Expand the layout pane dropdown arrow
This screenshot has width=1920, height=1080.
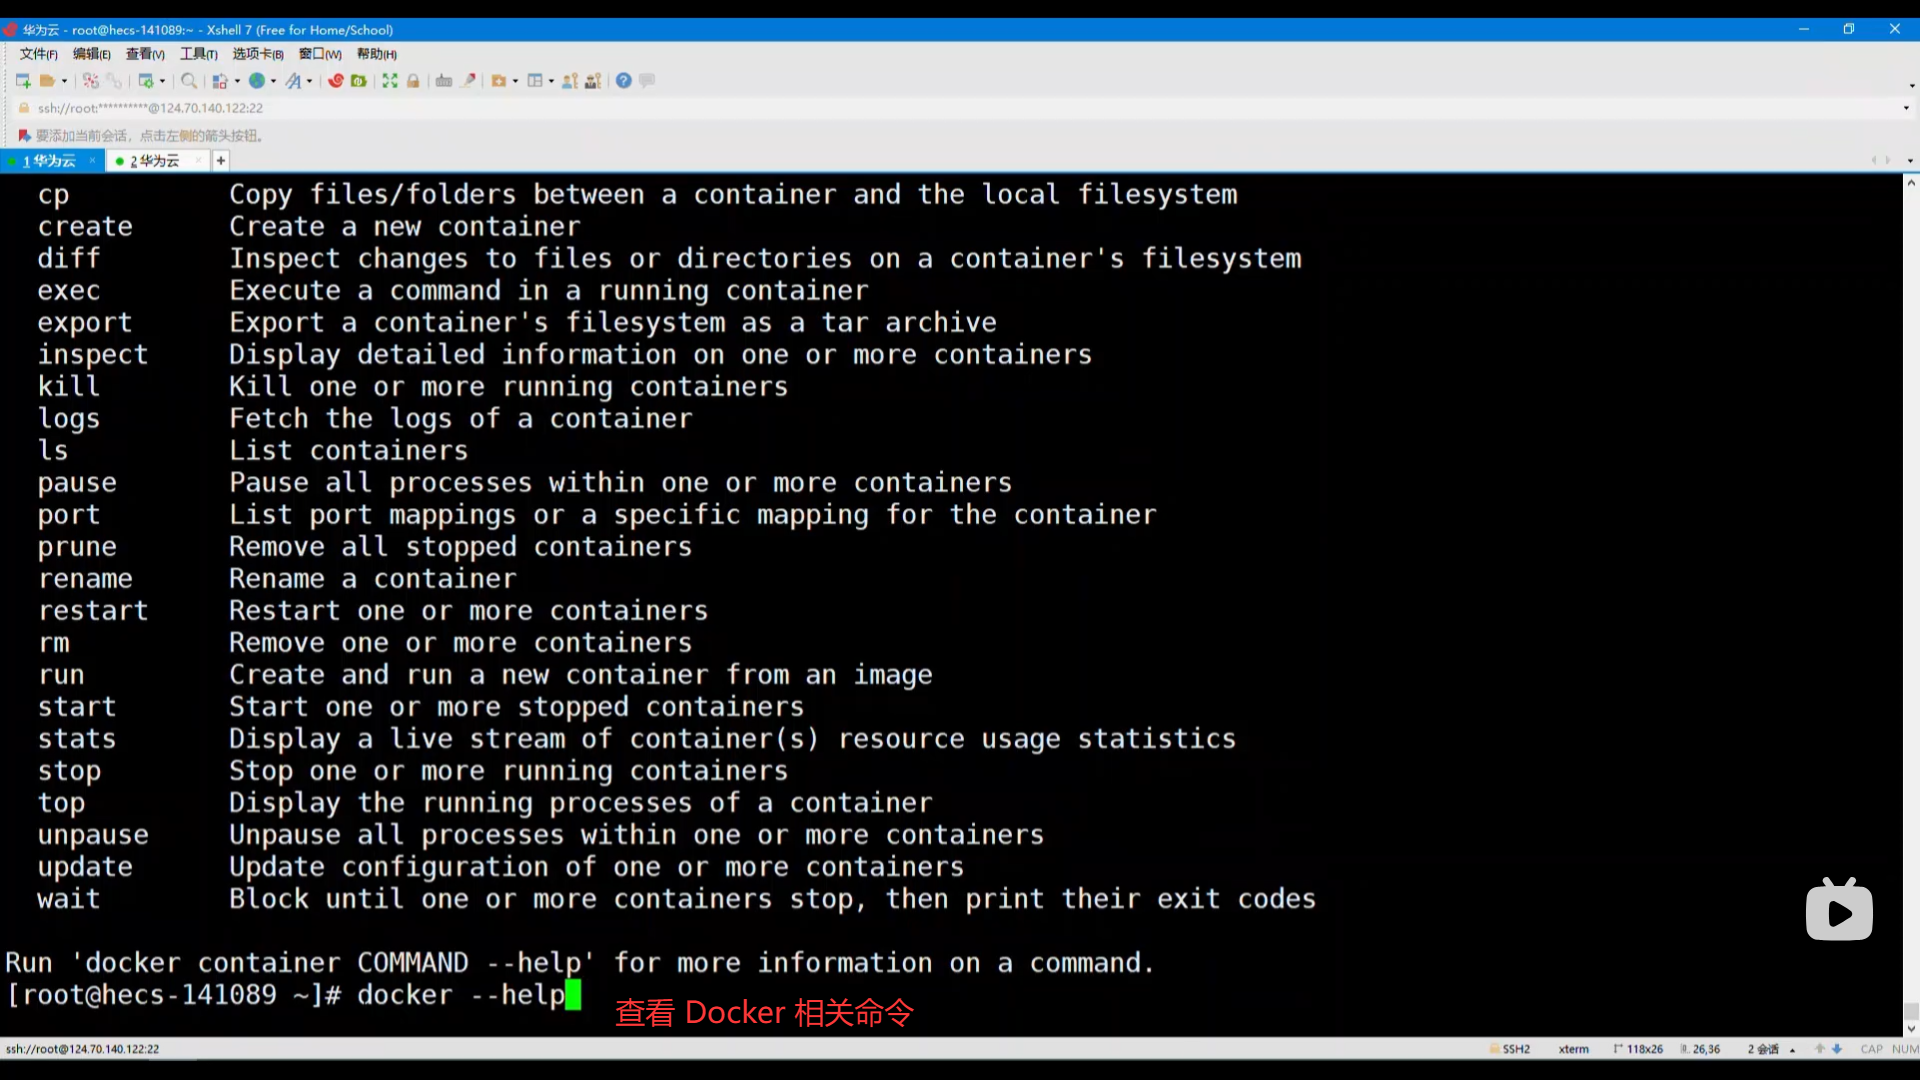[551, 82]
